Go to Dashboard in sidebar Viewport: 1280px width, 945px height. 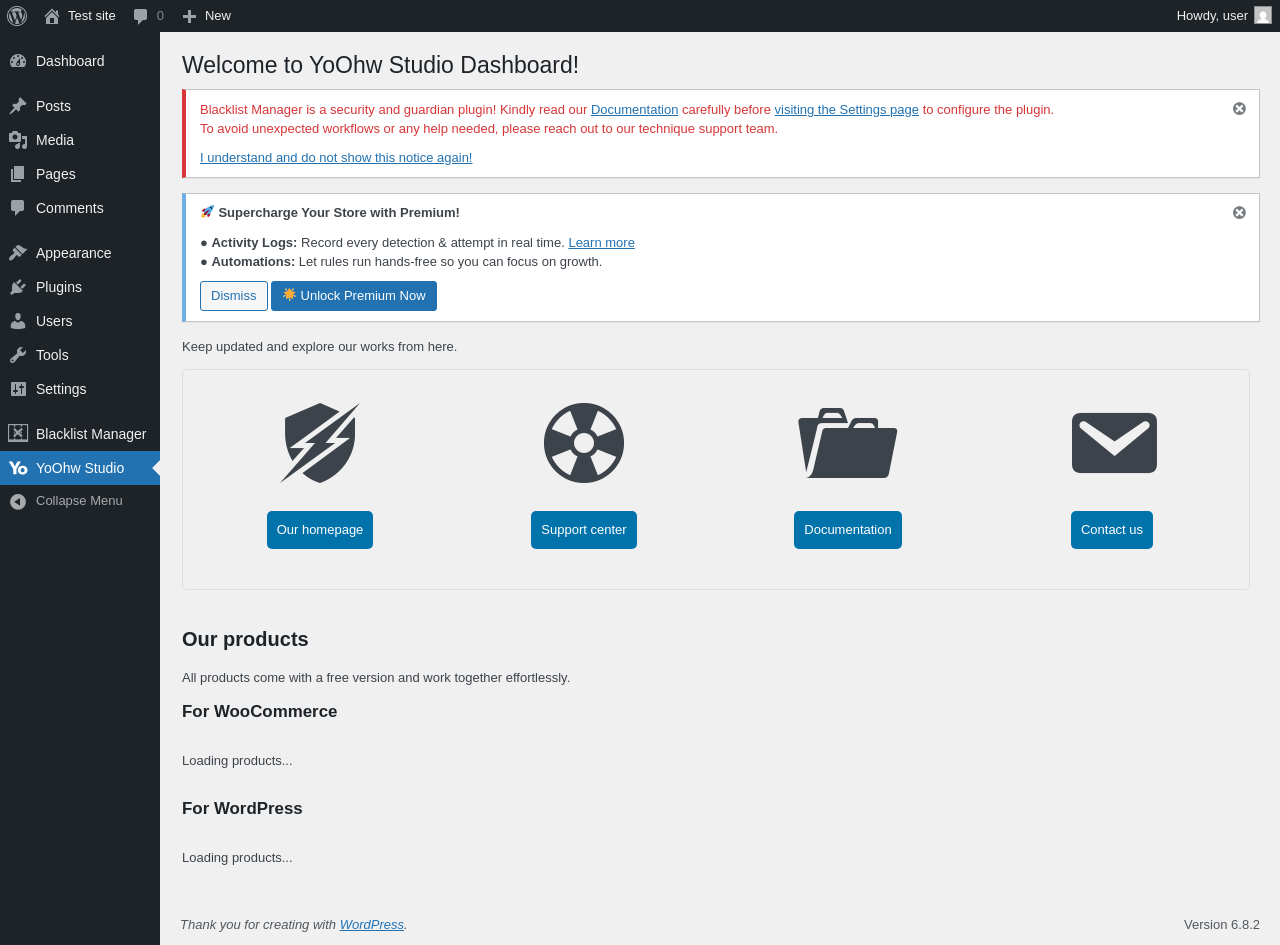click(x=80, y=61)
